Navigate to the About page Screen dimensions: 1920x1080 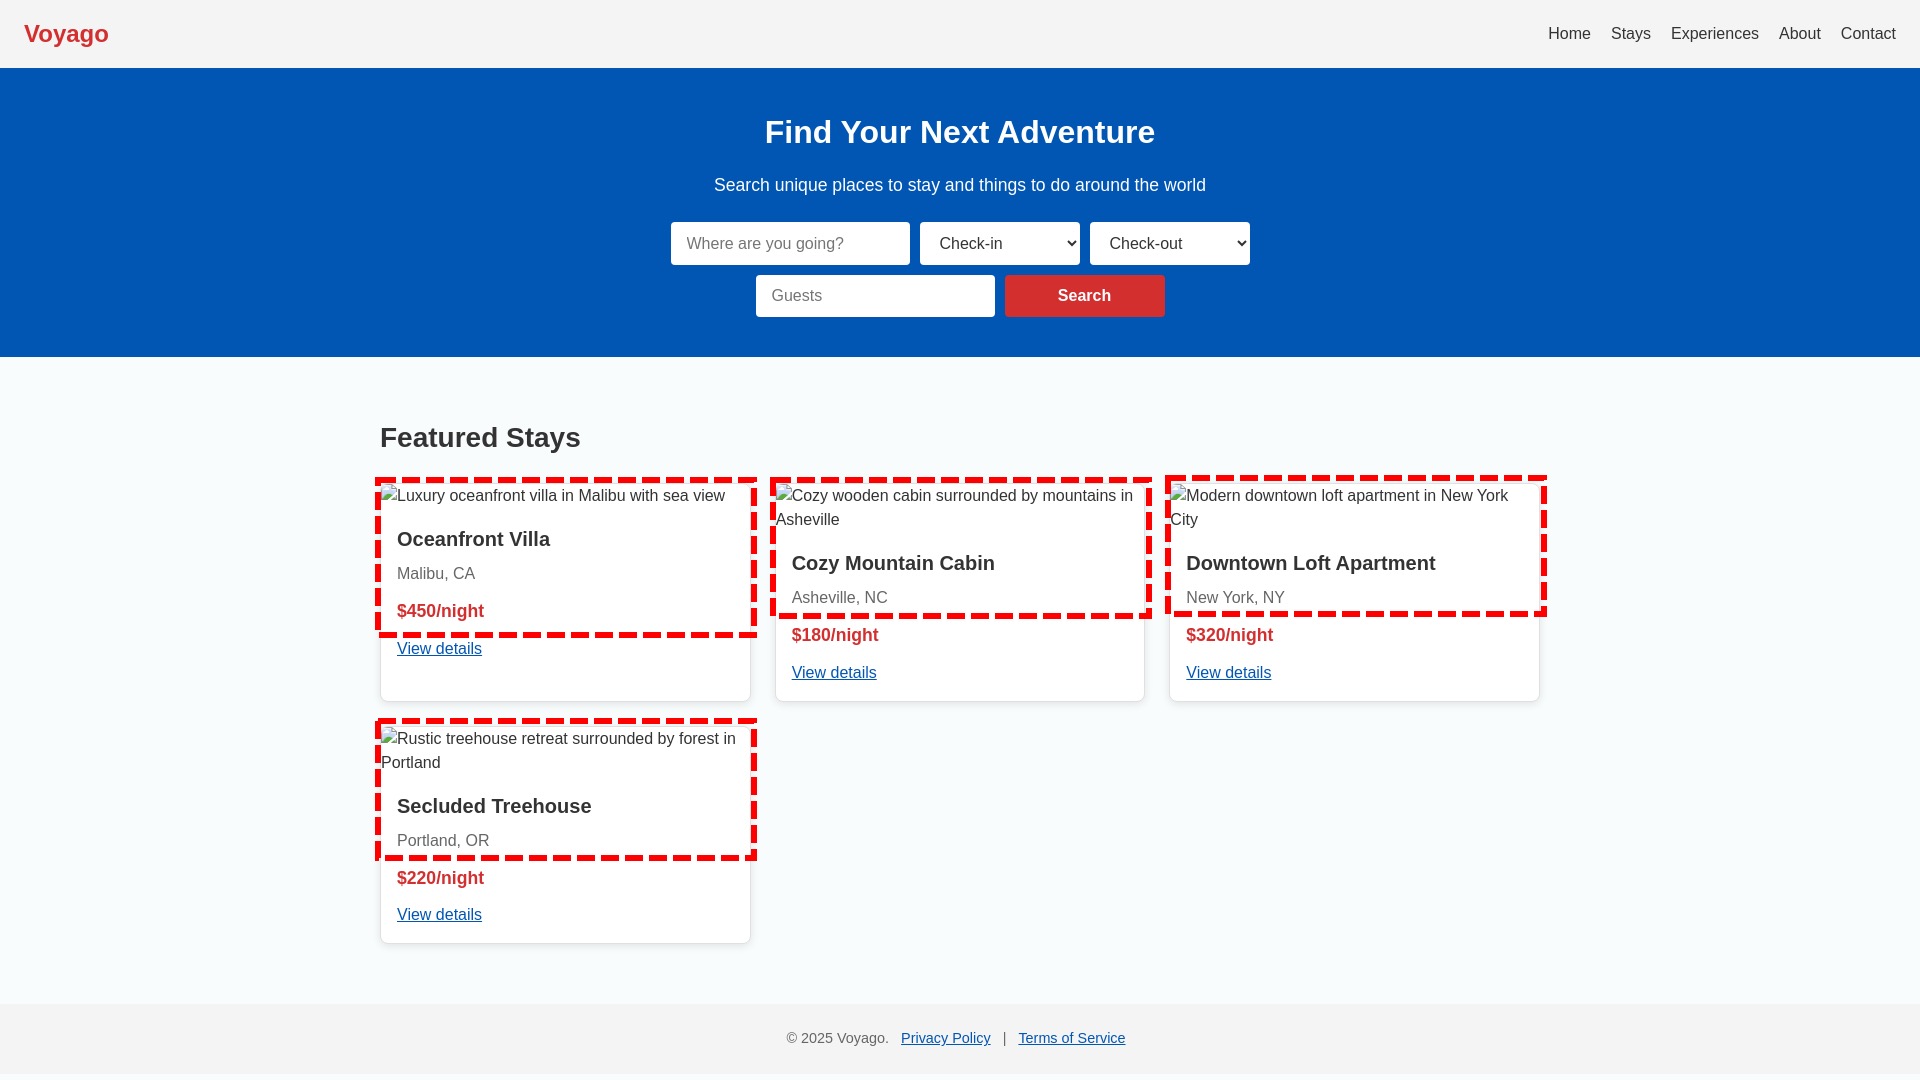click(x=1799, y=34)
